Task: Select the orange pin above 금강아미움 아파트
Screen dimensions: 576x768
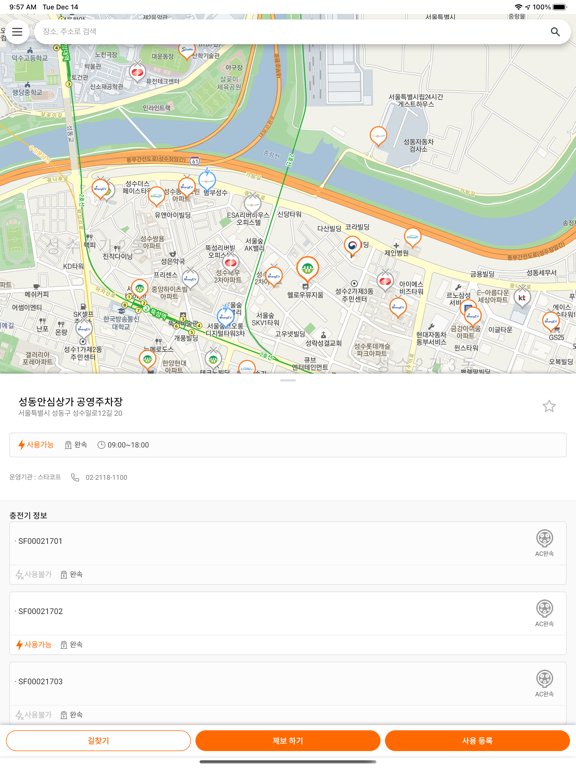Action: [472, 316]
